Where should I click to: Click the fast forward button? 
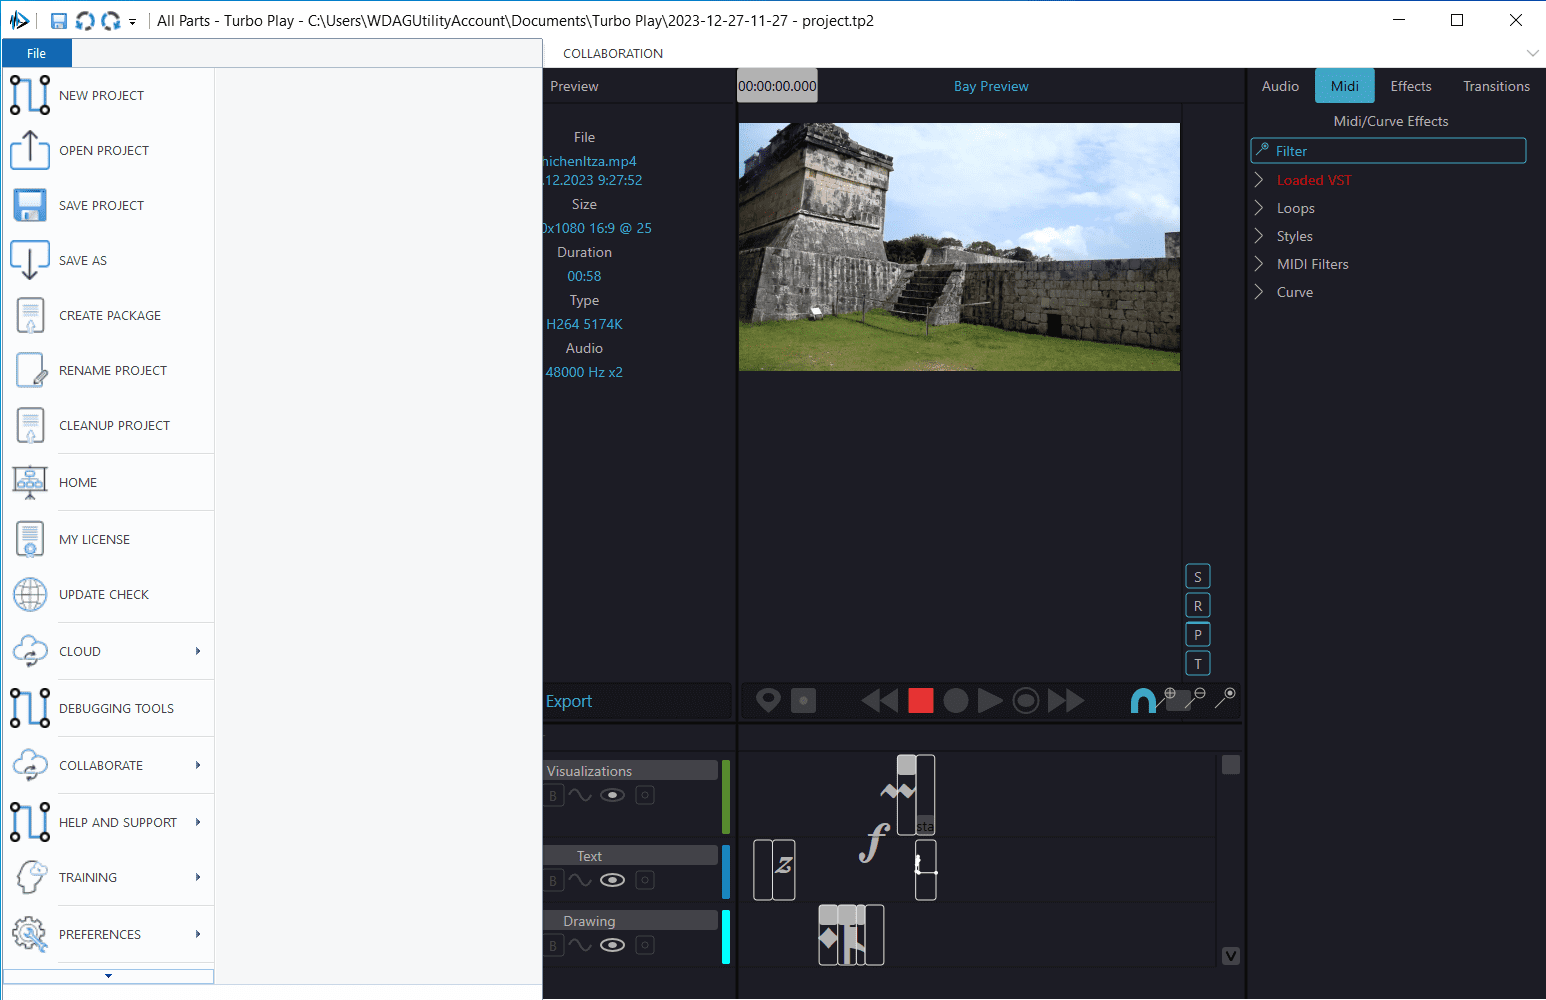[x=1066, y=701]
